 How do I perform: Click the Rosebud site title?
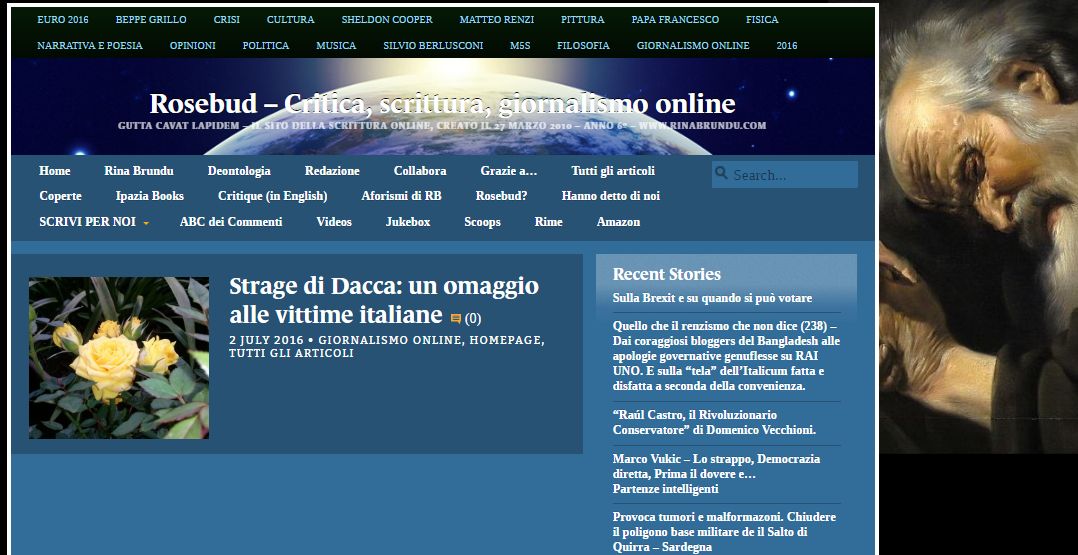[442, 104]
